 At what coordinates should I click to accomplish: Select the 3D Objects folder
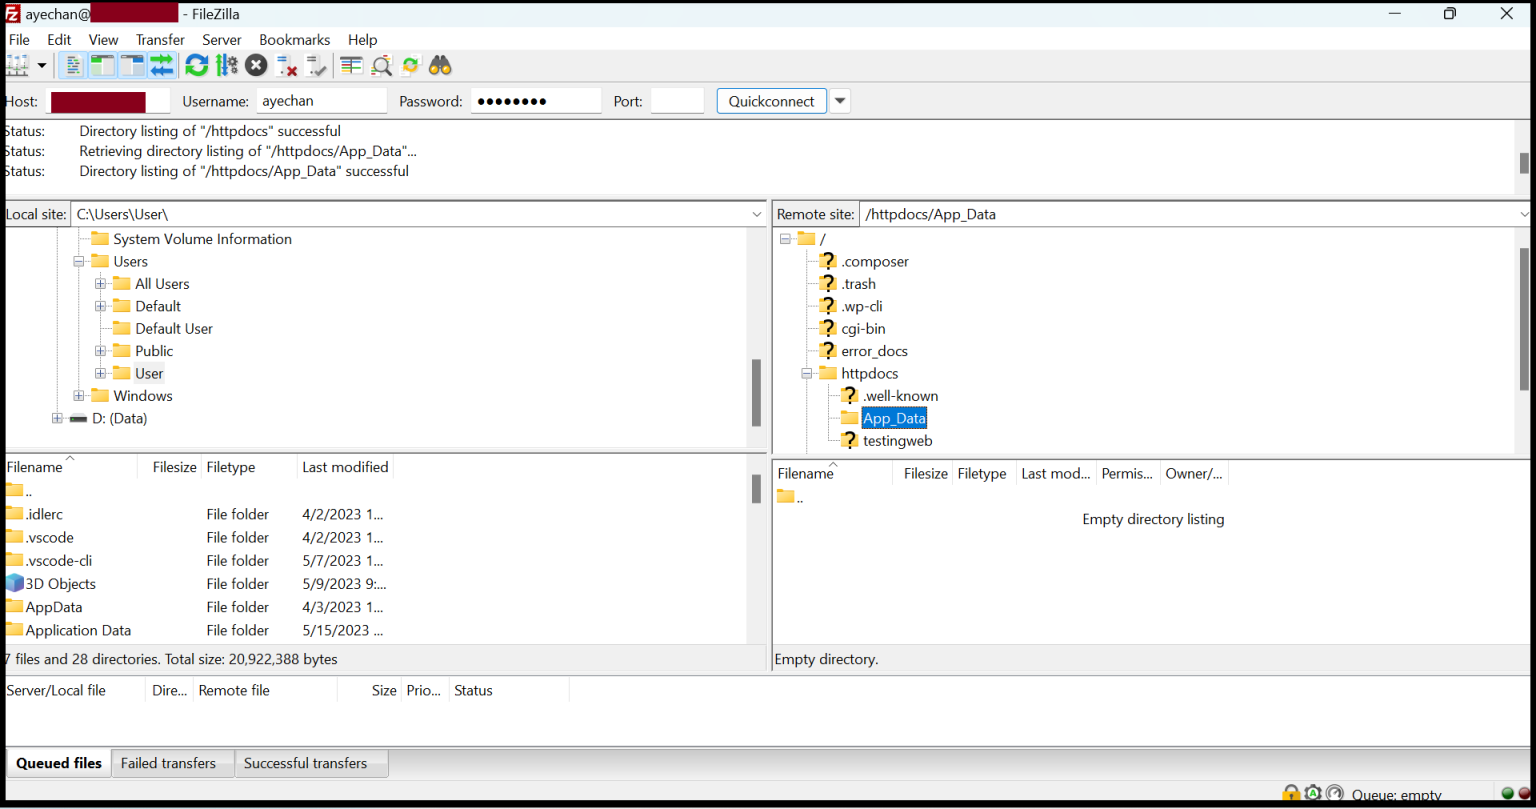click(60, 584)
